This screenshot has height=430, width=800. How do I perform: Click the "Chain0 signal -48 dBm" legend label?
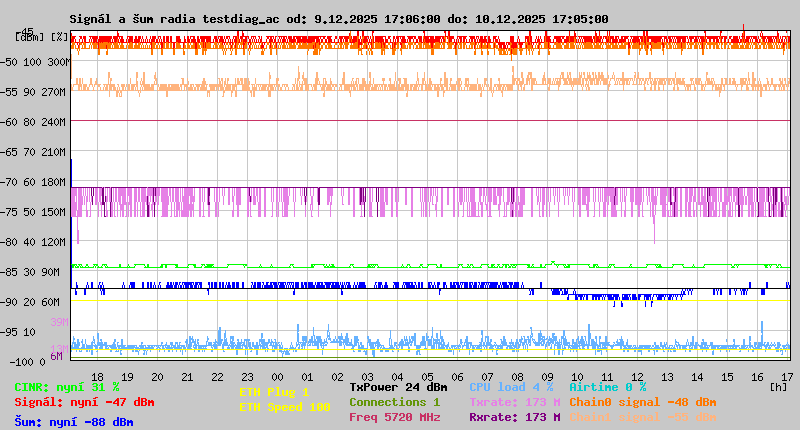pos(643,402)
